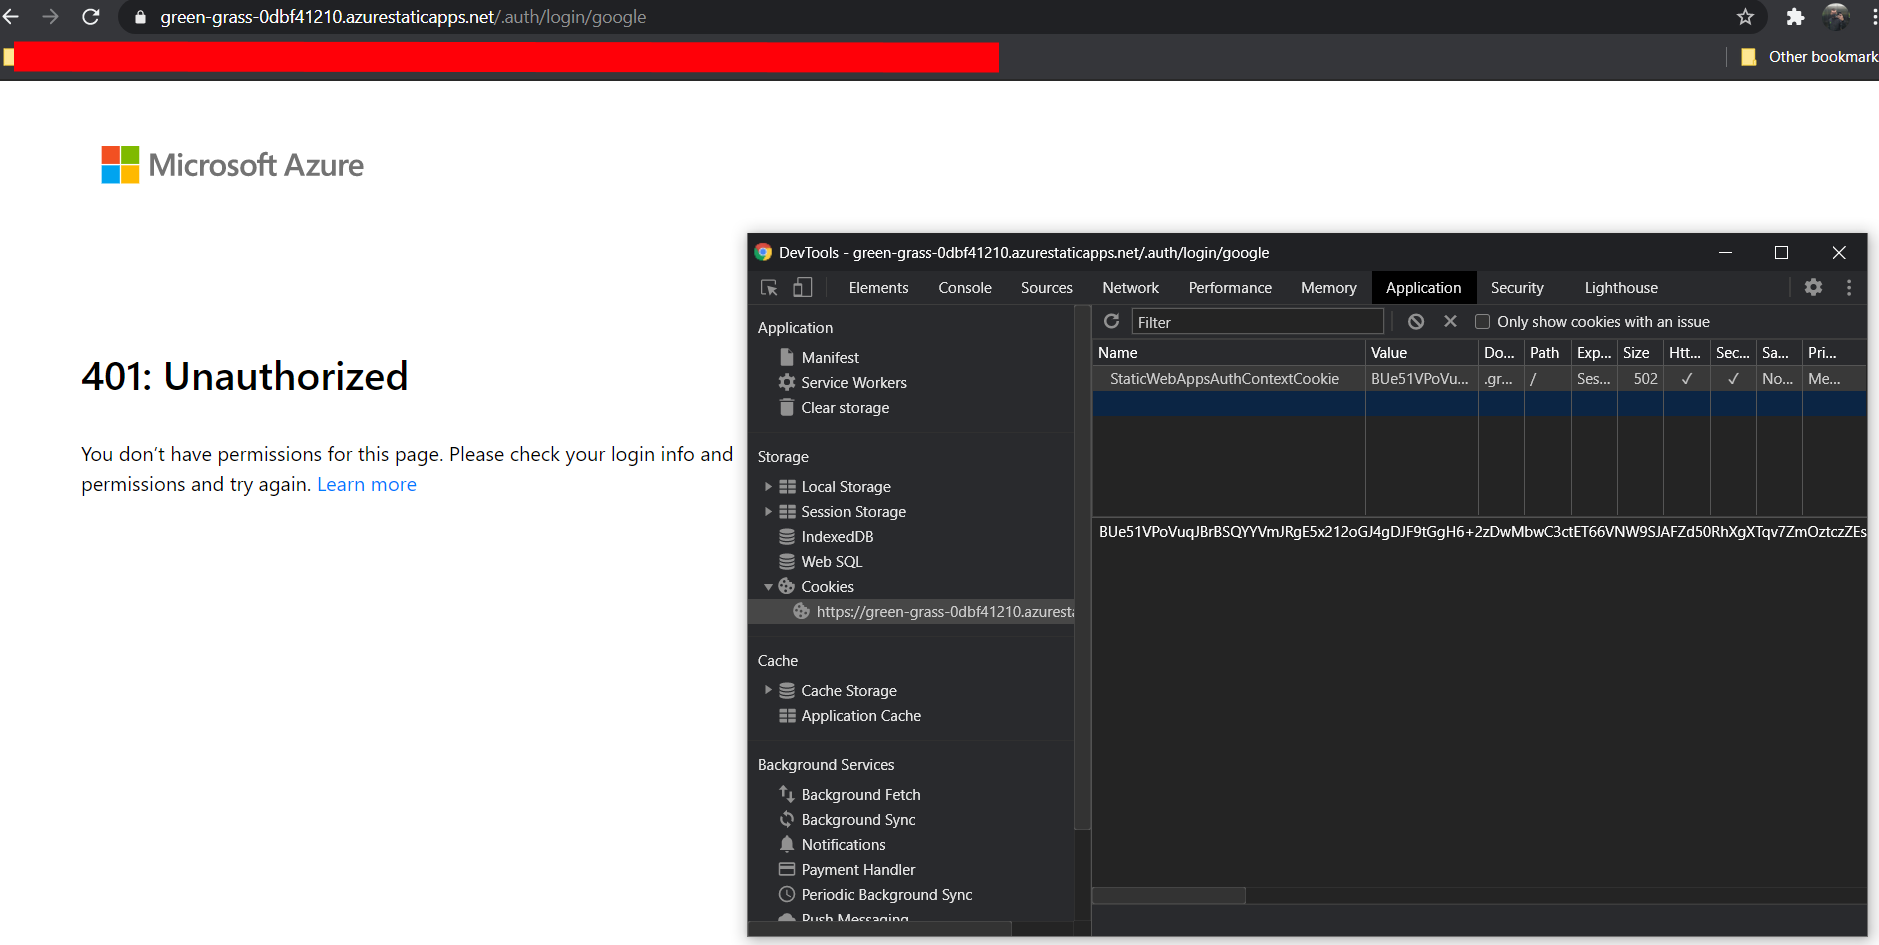Switch to the Console tab
Viewport: 1879px width, 945px height.
tap(965, 288)
